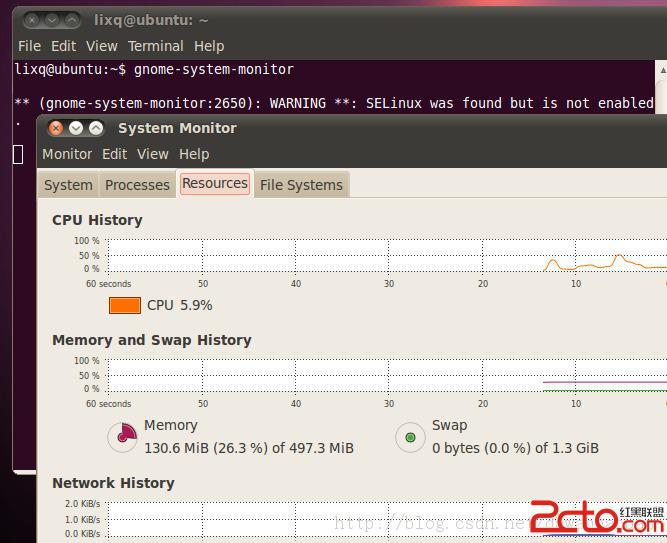Click the terminal scrollbar up arrow
The image size is (667, 543).
tap(662, 70)
